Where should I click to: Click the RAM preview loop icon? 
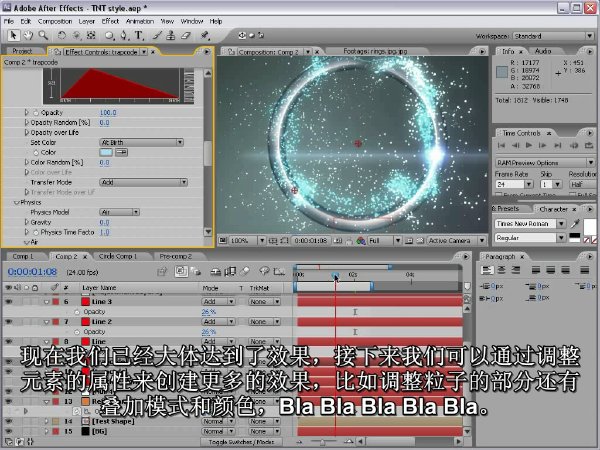[x=589, y=145]
